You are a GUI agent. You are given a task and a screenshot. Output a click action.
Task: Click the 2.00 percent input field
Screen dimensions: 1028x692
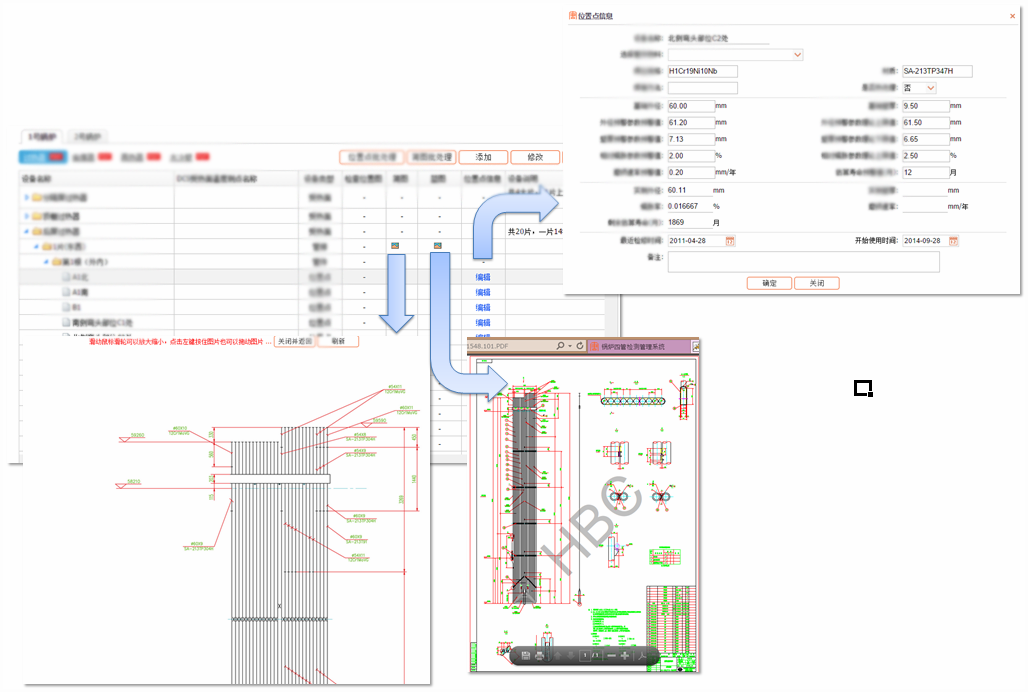point(691,156)
